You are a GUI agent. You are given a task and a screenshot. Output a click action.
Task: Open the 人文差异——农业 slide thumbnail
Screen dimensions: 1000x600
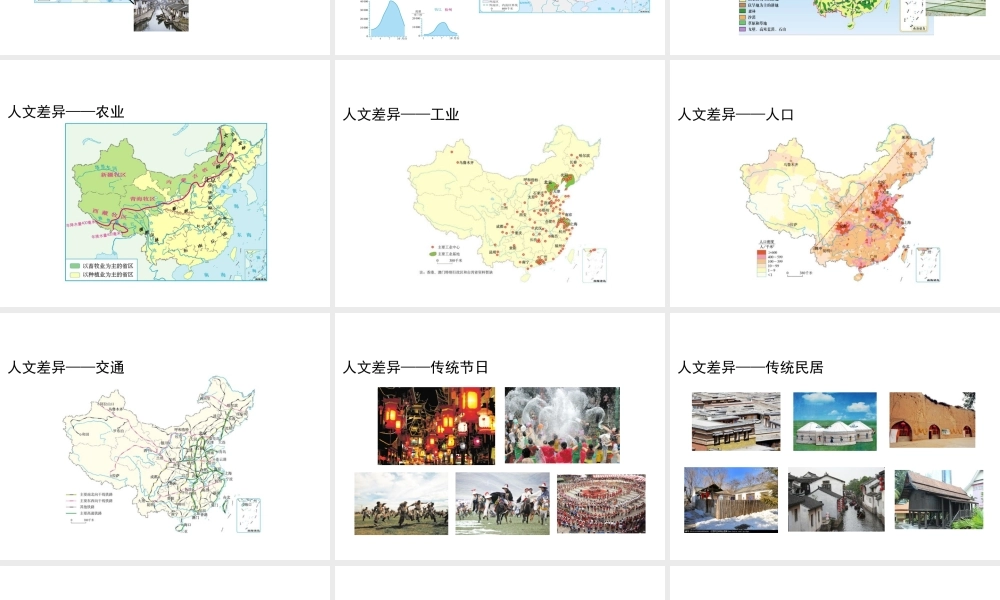coord(165,184)
